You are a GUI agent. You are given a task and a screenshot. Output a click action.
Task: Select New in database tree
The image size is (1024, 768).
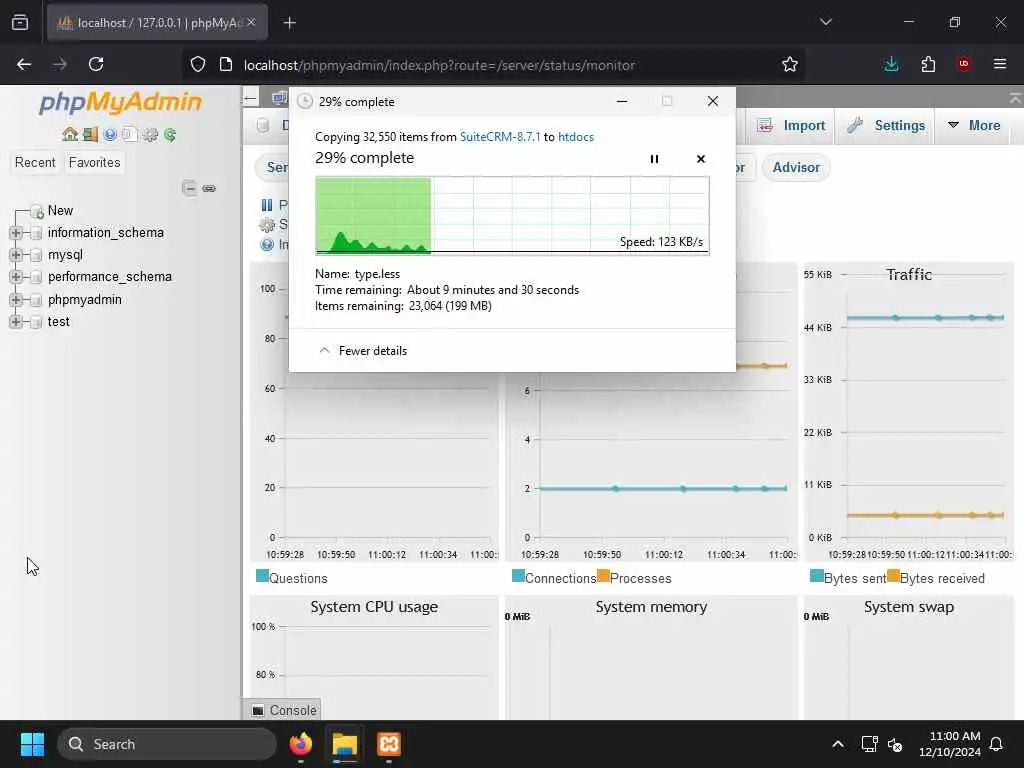point(60,210)
